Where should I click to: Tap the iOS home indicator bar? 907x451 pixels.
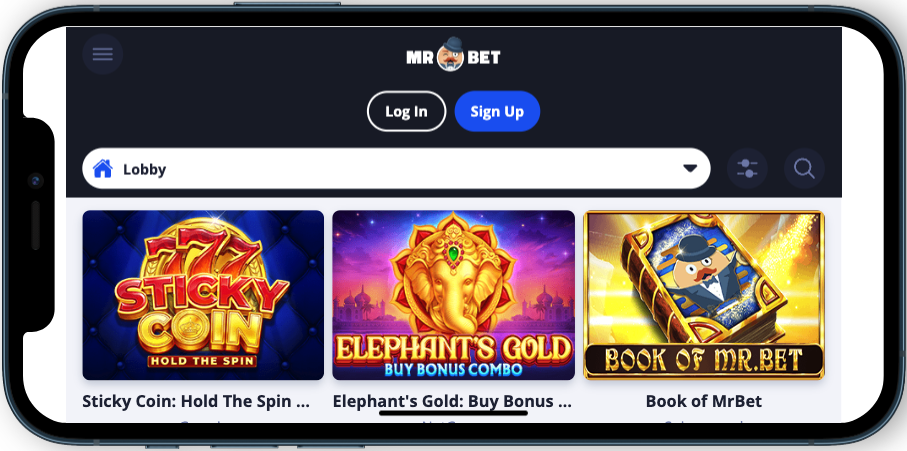click(x=454, y=413)
